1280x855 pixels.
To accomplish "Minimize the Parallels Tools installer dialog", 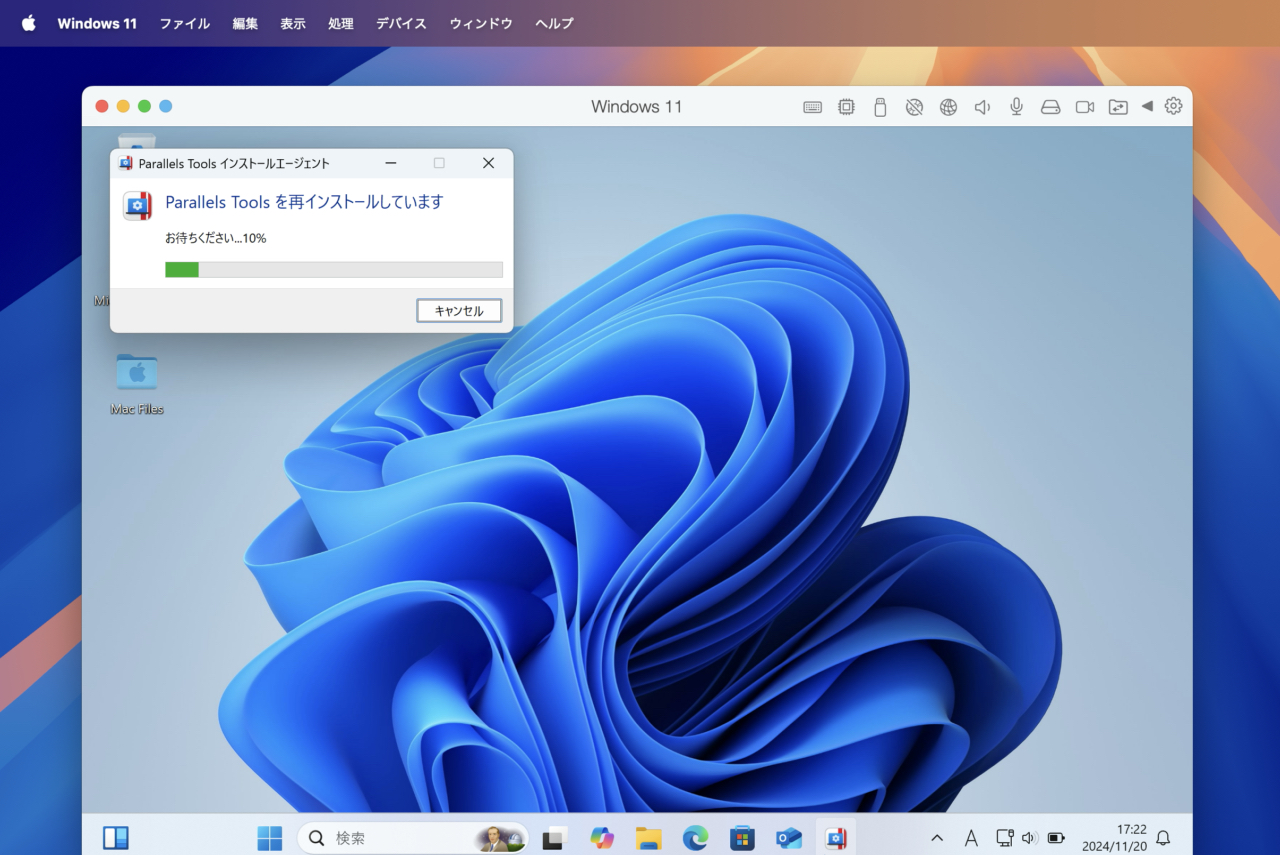I will coord(391,163).
